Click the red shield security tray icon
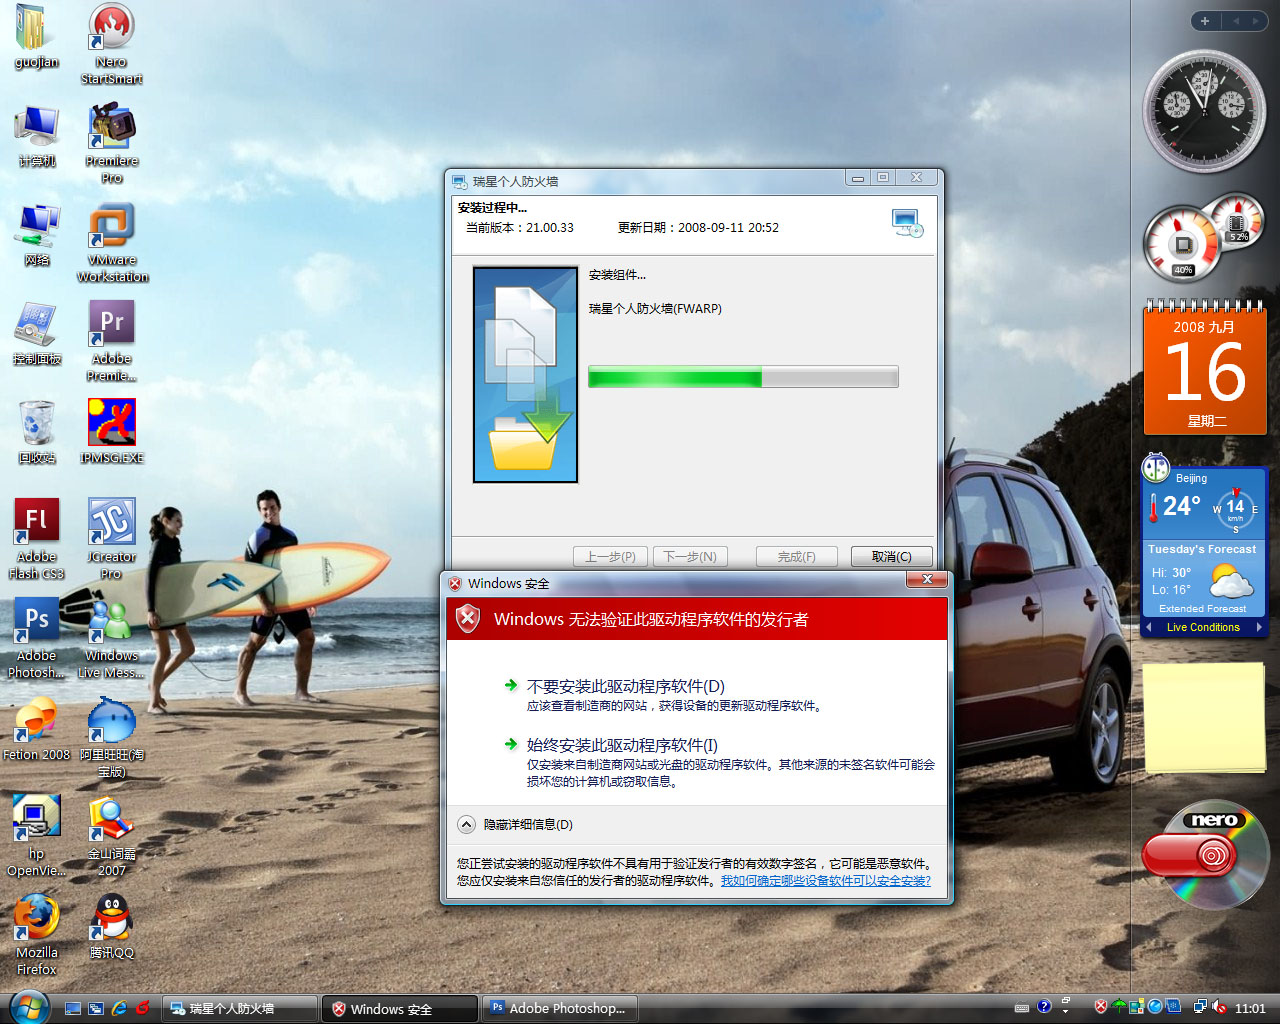This screenshot has height=1024, width=1280. point(1101,1007)
